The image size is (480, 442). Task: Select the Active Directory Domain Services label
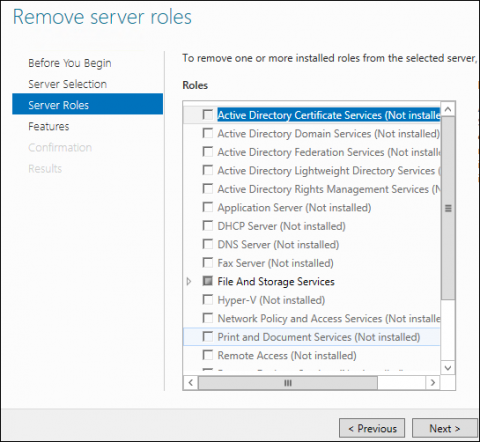pyautogui.click(x=329, y=134)
